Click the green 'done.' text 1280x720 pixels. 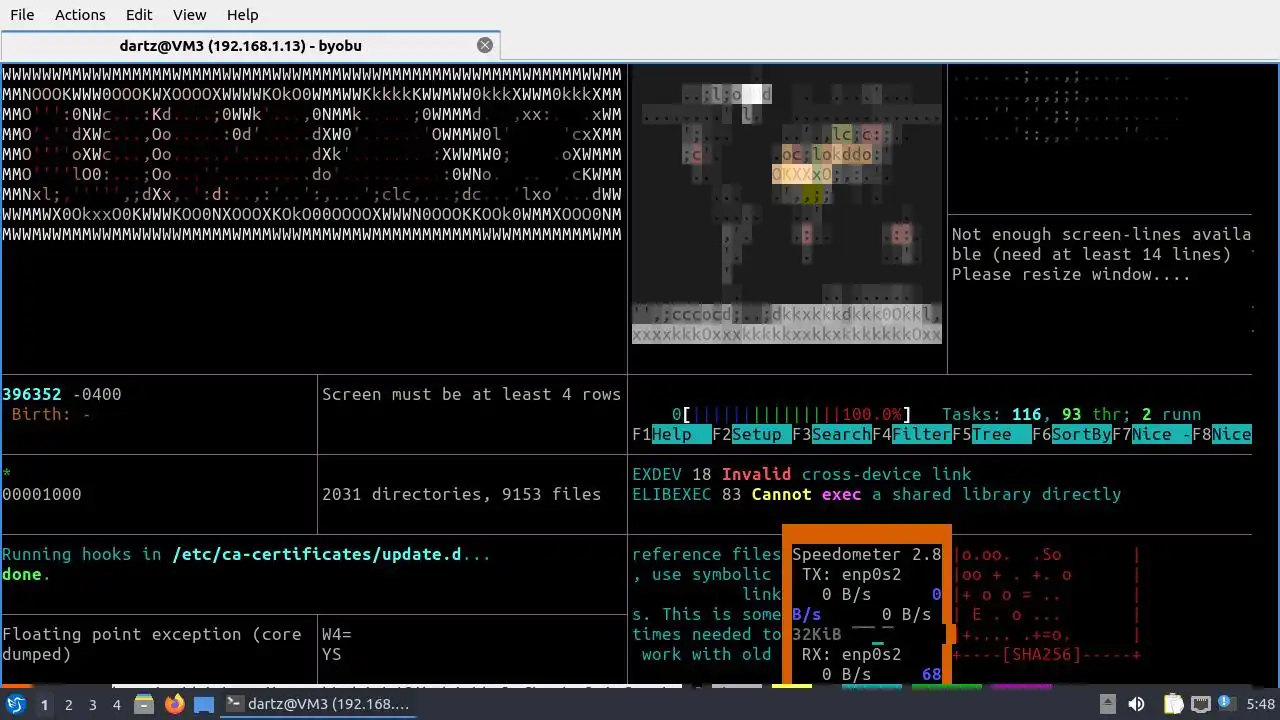(27, 574)
